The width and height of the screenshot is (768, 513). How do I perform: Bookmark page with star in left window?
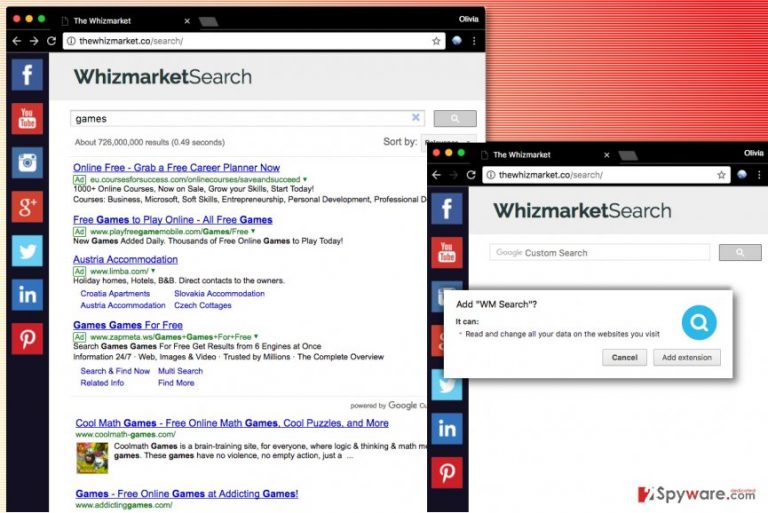(x=436, y=41)
